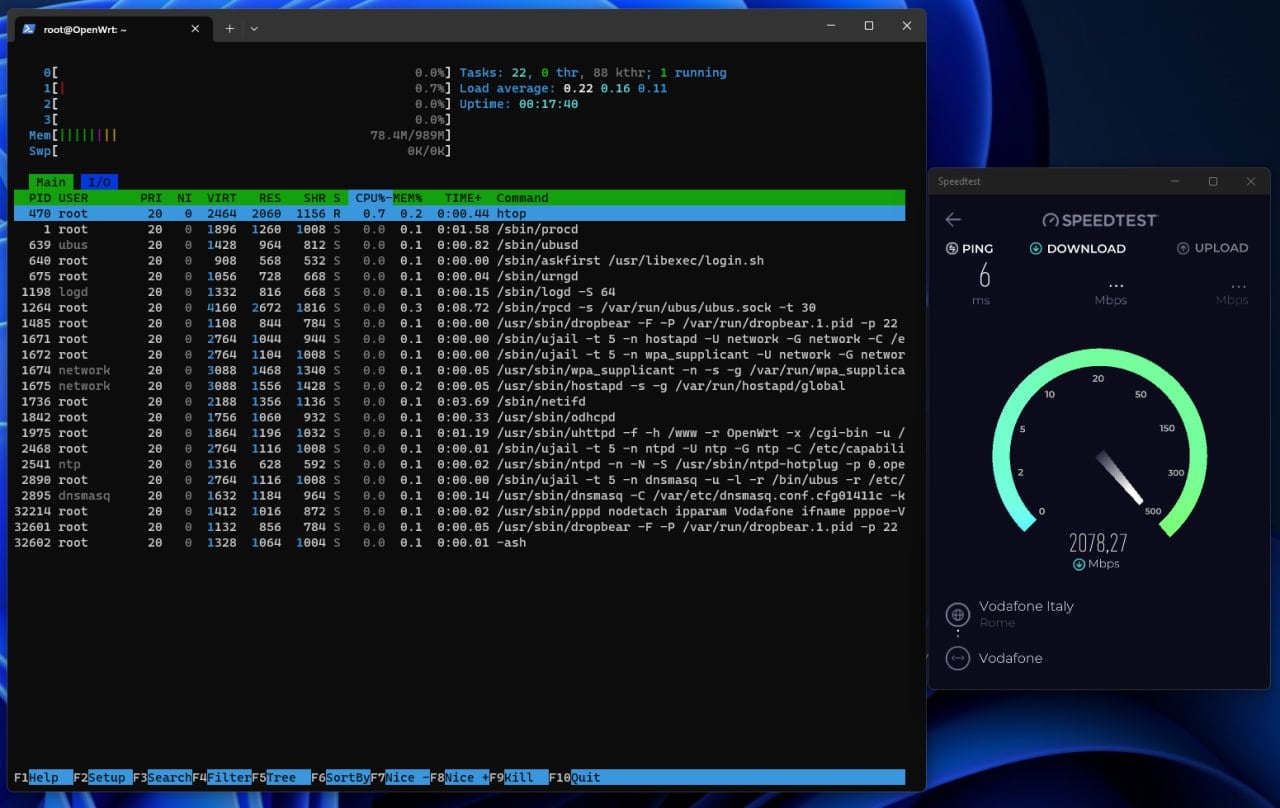
Task: Toggle F5 Tree view in htop
Action: coord(281,777)
